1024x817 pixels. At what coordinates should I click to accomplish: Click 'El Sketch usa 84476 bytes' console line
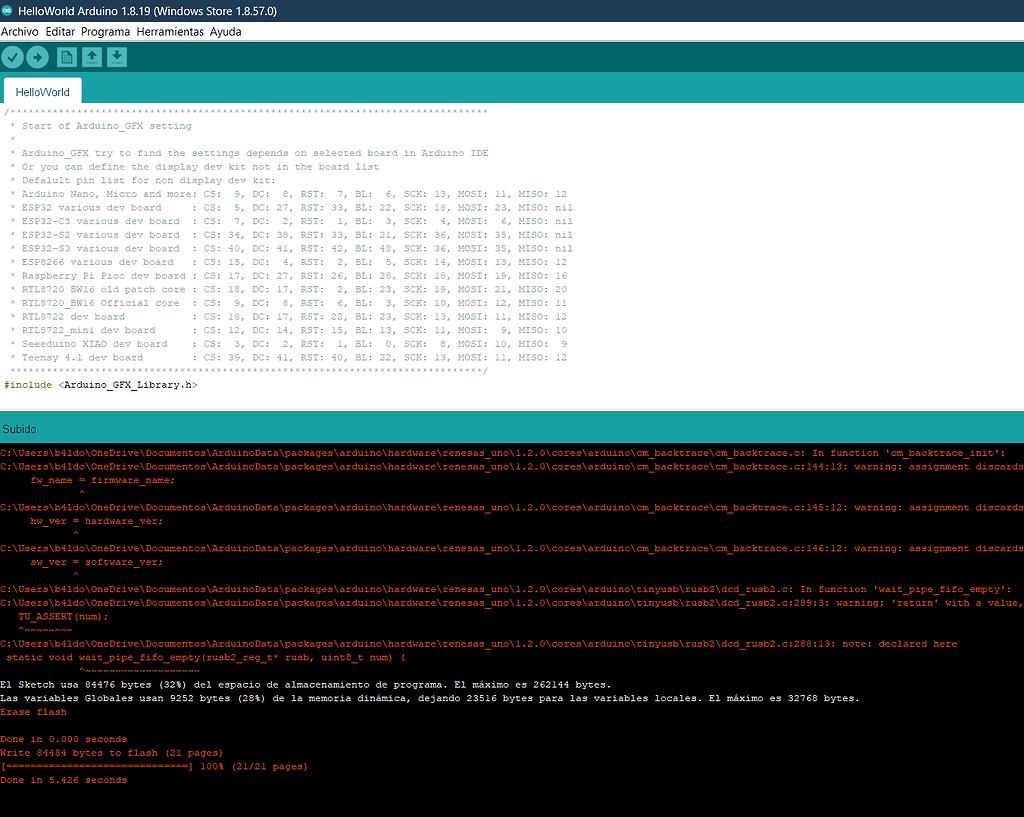tap(306, 685)
